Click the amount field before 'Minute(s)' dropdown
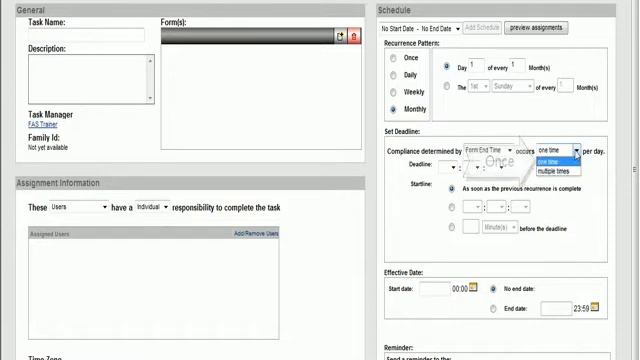Screen dimensions: 640x360 click(x=471, y=227)
